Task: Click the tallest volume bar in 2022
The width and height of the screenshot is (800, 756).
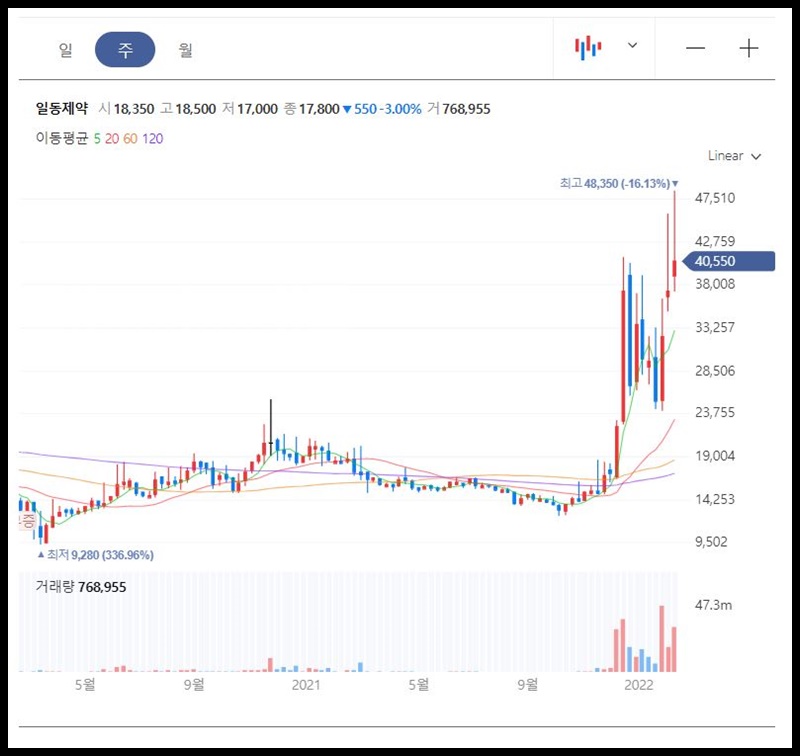Action: (x=662, y=638)
